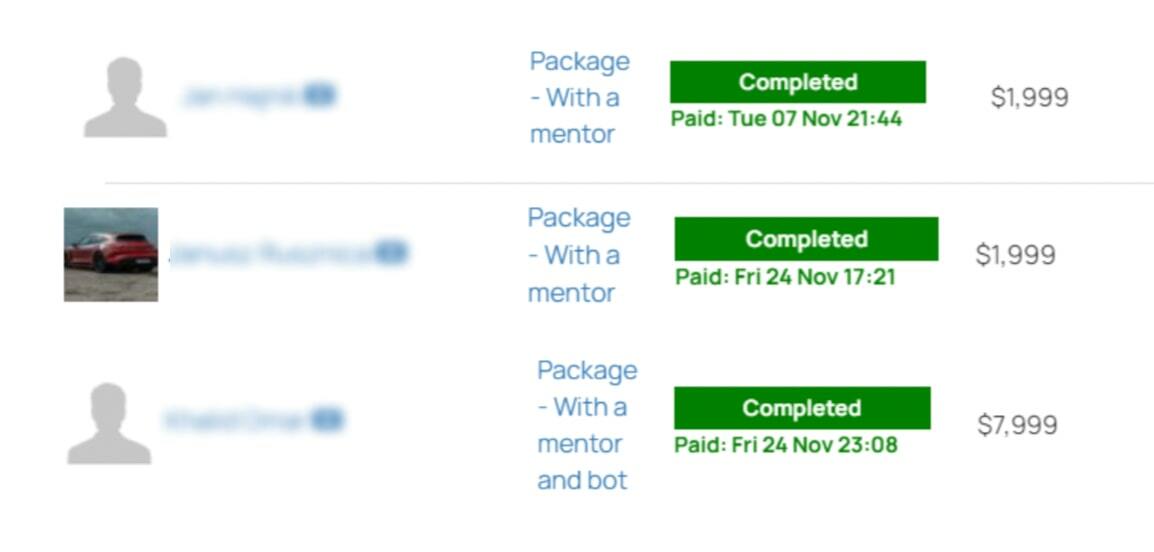Click the blue badge after name, Tue 07 Nov order
This screenshot has height=552, width=1154.
[x=319, y=95]
